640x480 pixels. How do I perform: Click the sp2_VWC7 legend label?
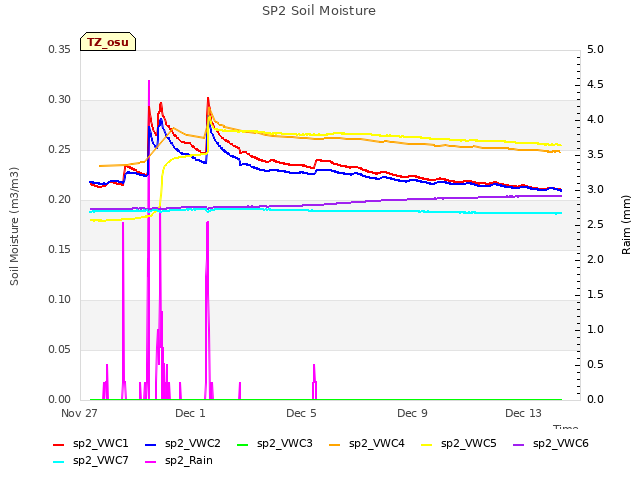click(100, 460)
